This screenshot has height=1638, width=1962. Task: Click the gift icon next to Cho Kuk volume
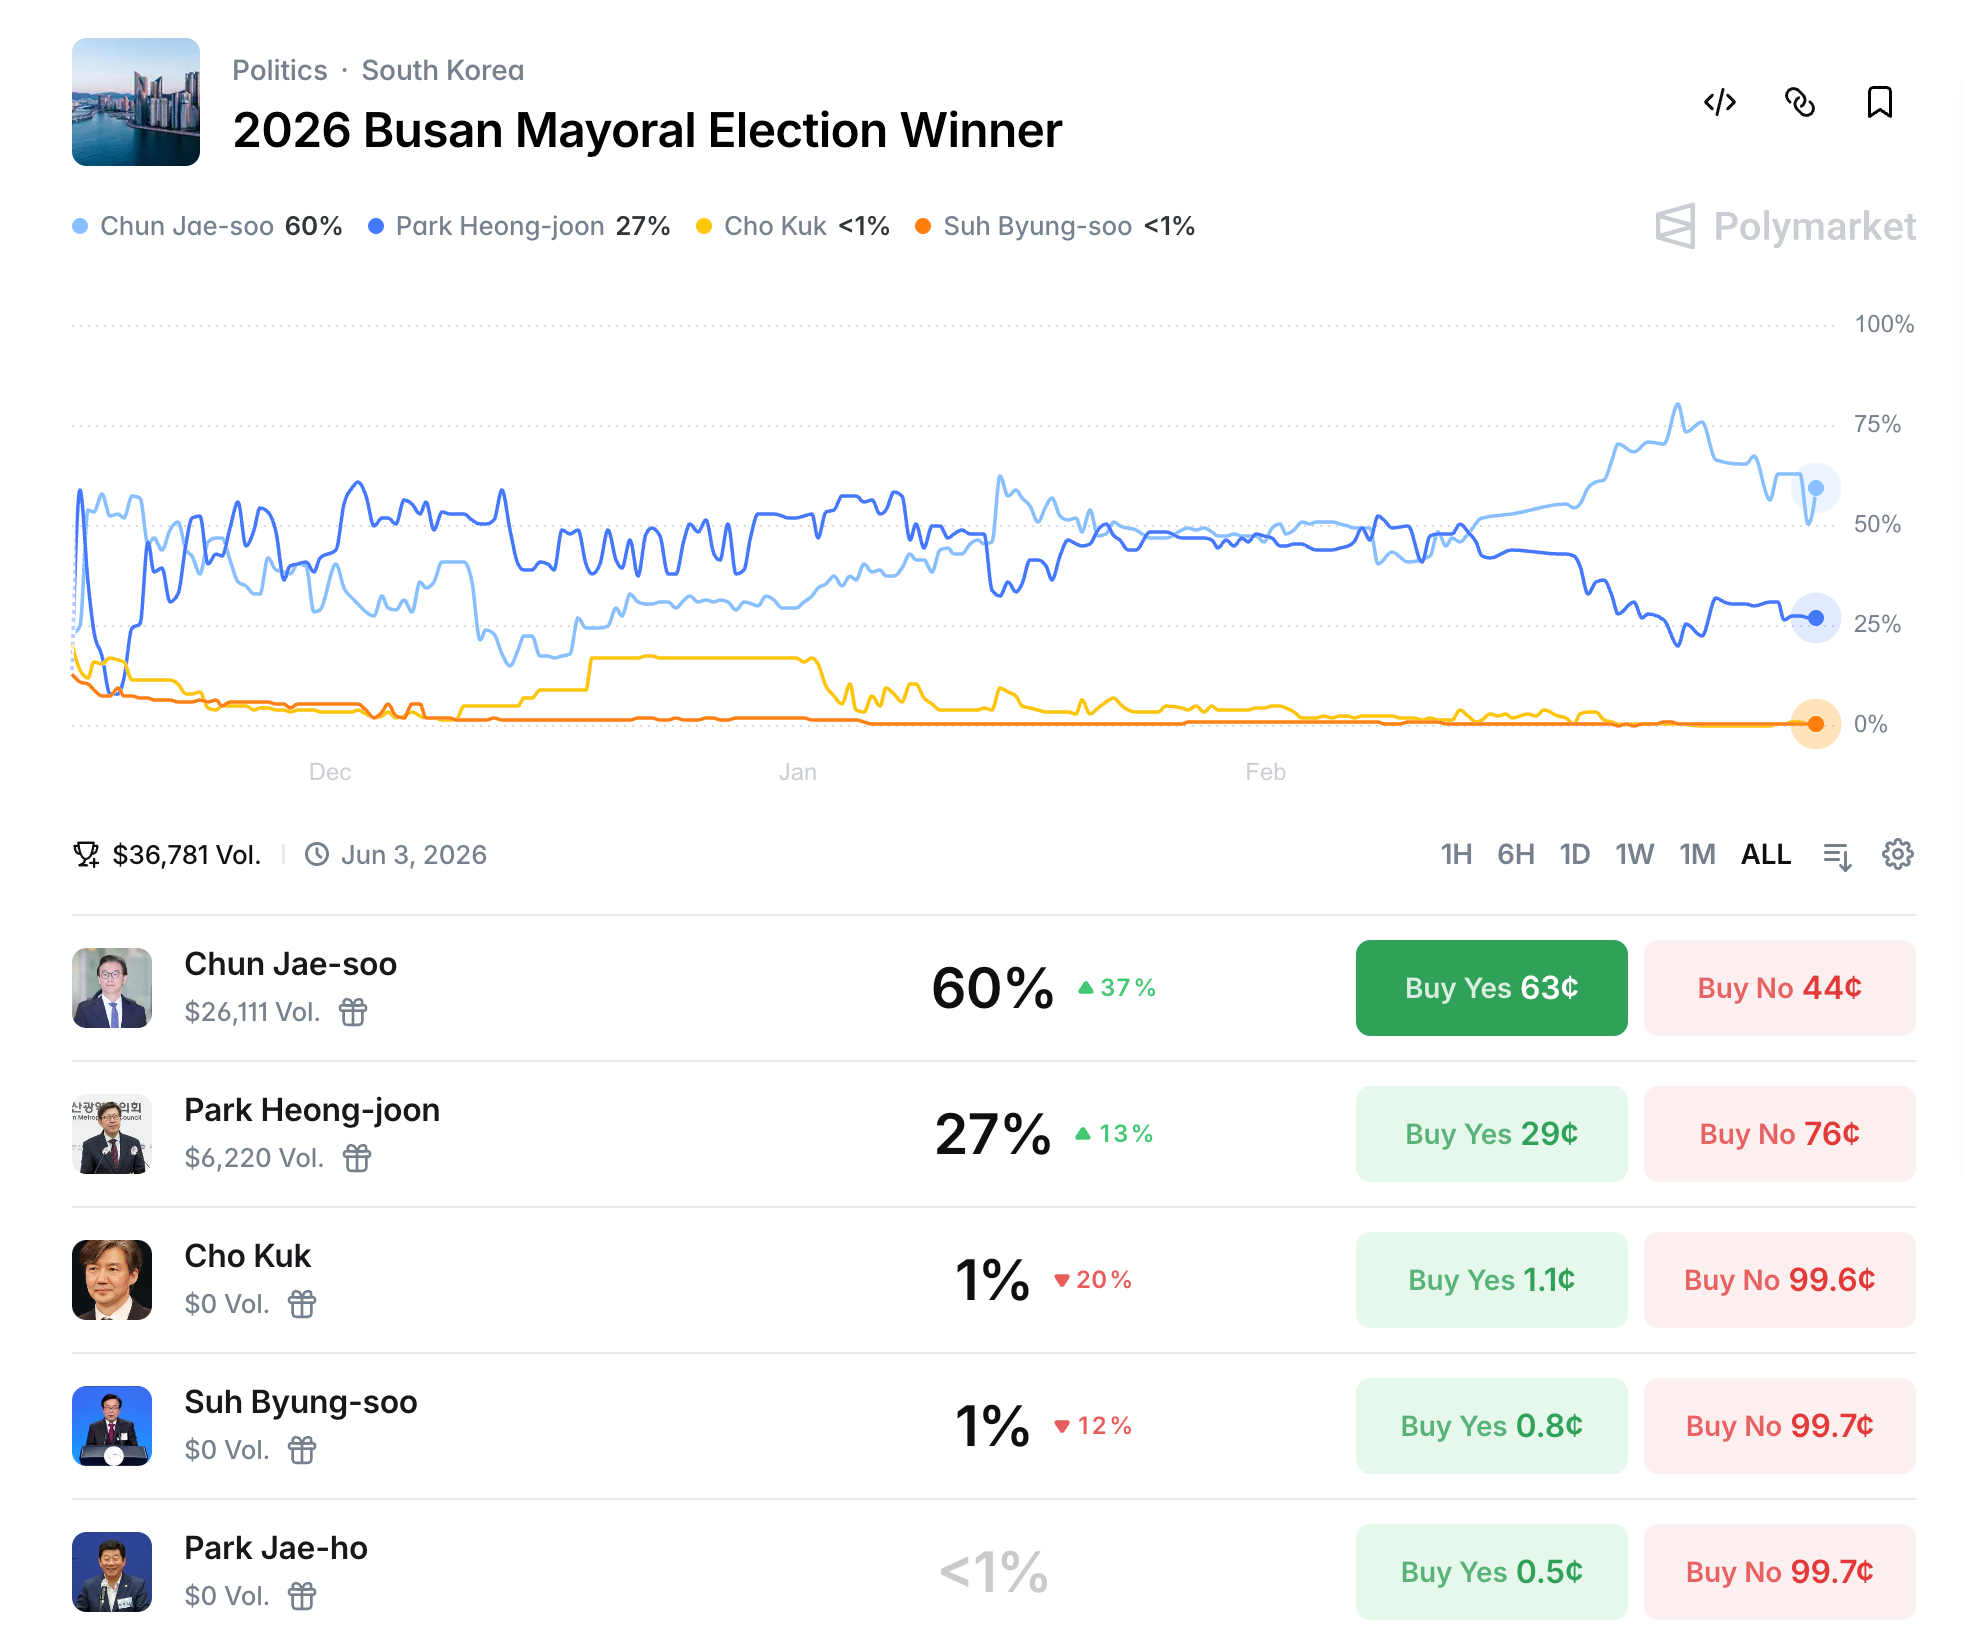[302, 1304]
